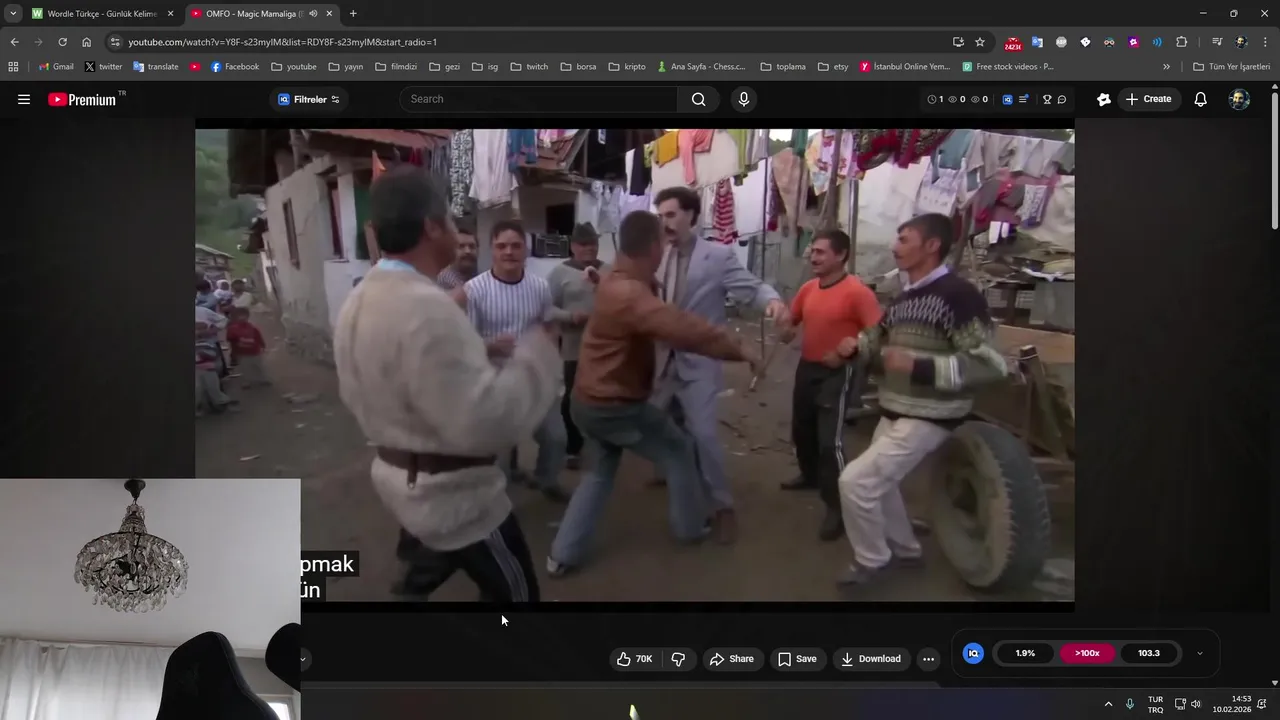Open the vidIQ list icon with dot

click(1024, 99)
